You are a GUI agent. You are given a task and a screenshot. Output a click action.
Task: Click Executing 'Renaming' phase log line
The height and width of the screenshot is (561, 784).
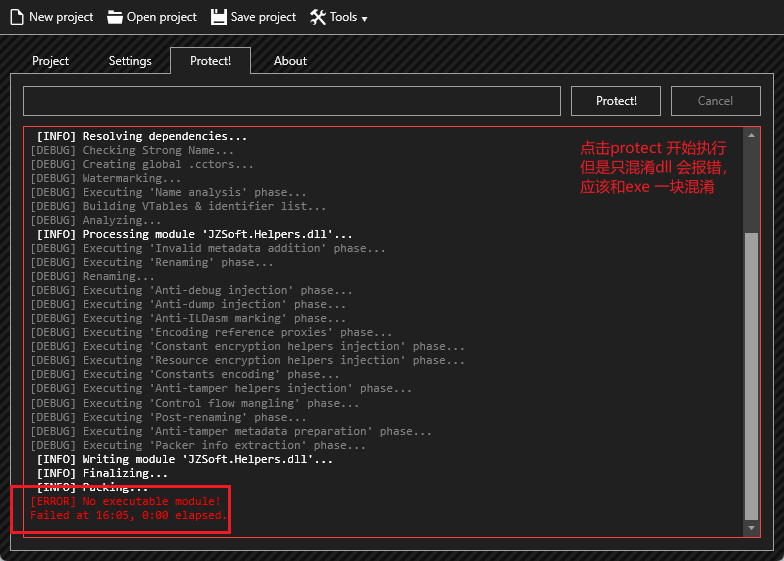pos(152,262)
